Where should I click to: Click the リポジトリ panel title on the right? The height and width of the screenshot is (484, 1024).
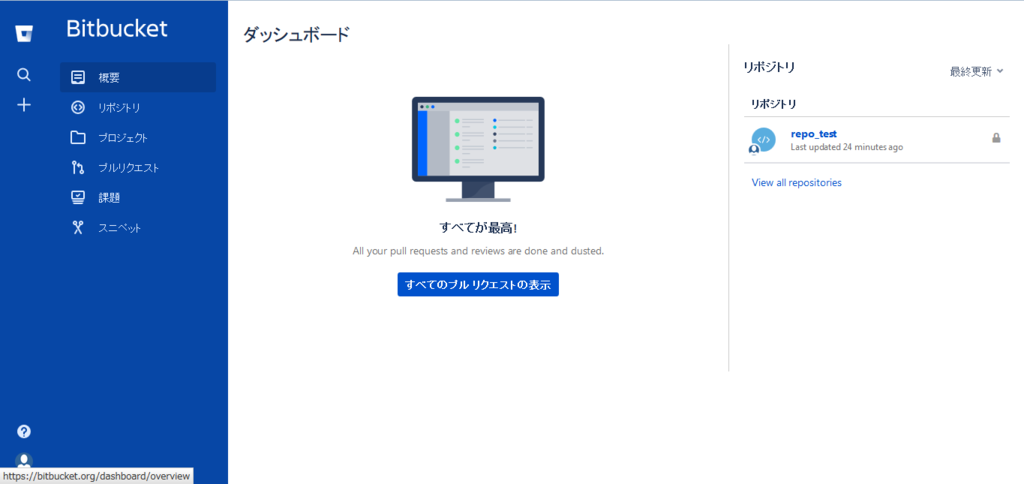(769, 67)
